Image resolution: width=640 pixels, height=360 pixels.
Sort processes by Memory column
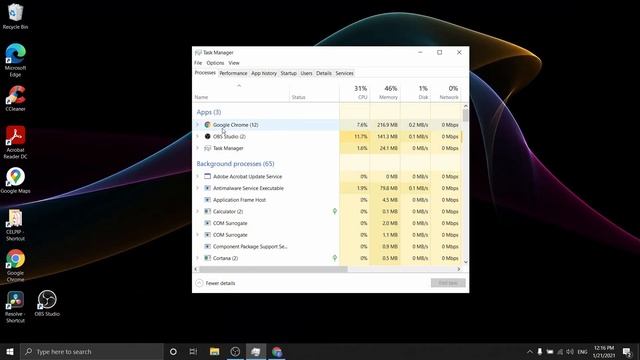[385, 92]
